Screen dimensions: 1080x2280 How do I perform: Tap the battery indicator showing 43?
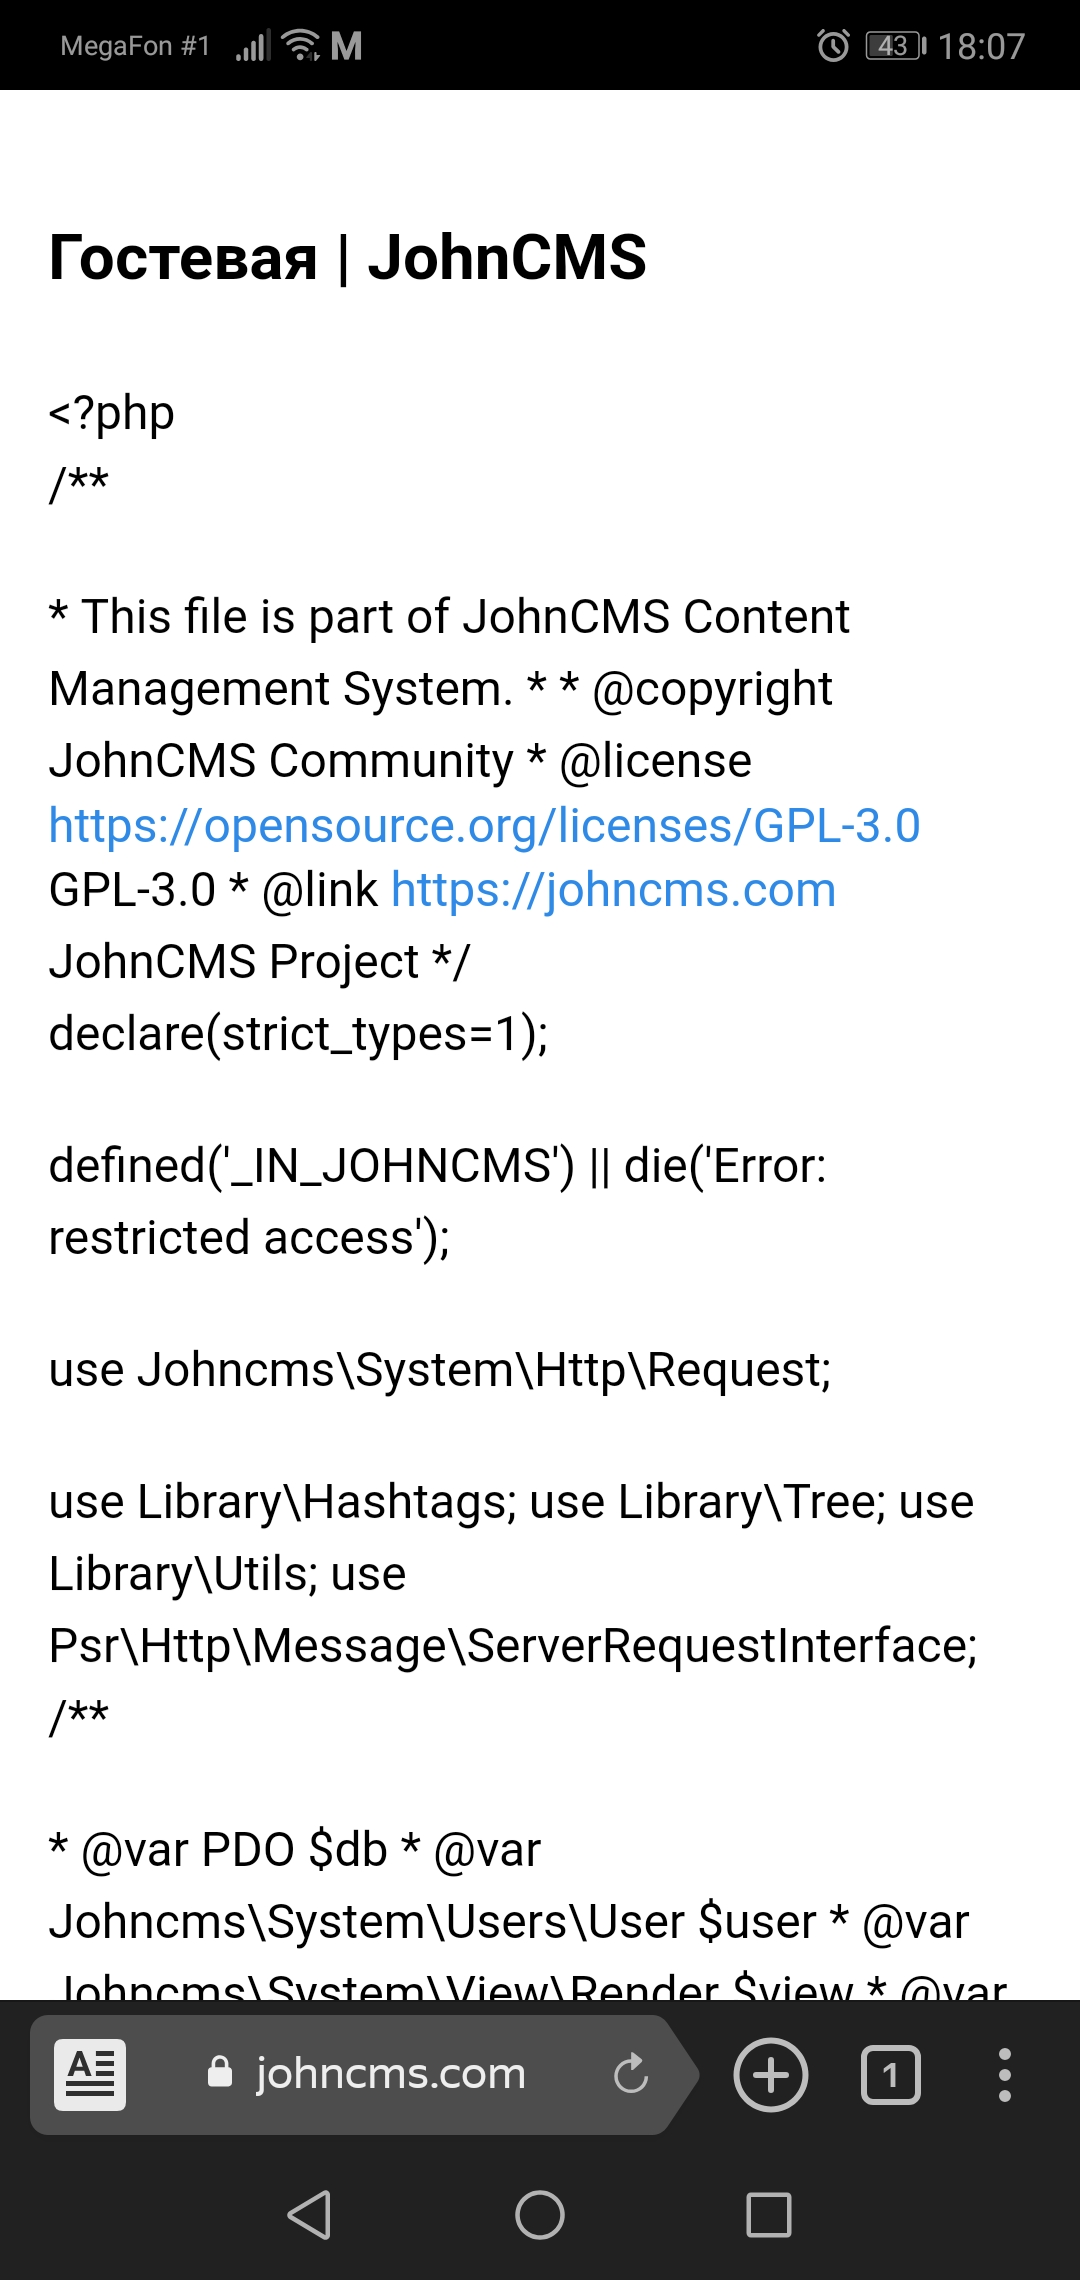pos(895,46)
